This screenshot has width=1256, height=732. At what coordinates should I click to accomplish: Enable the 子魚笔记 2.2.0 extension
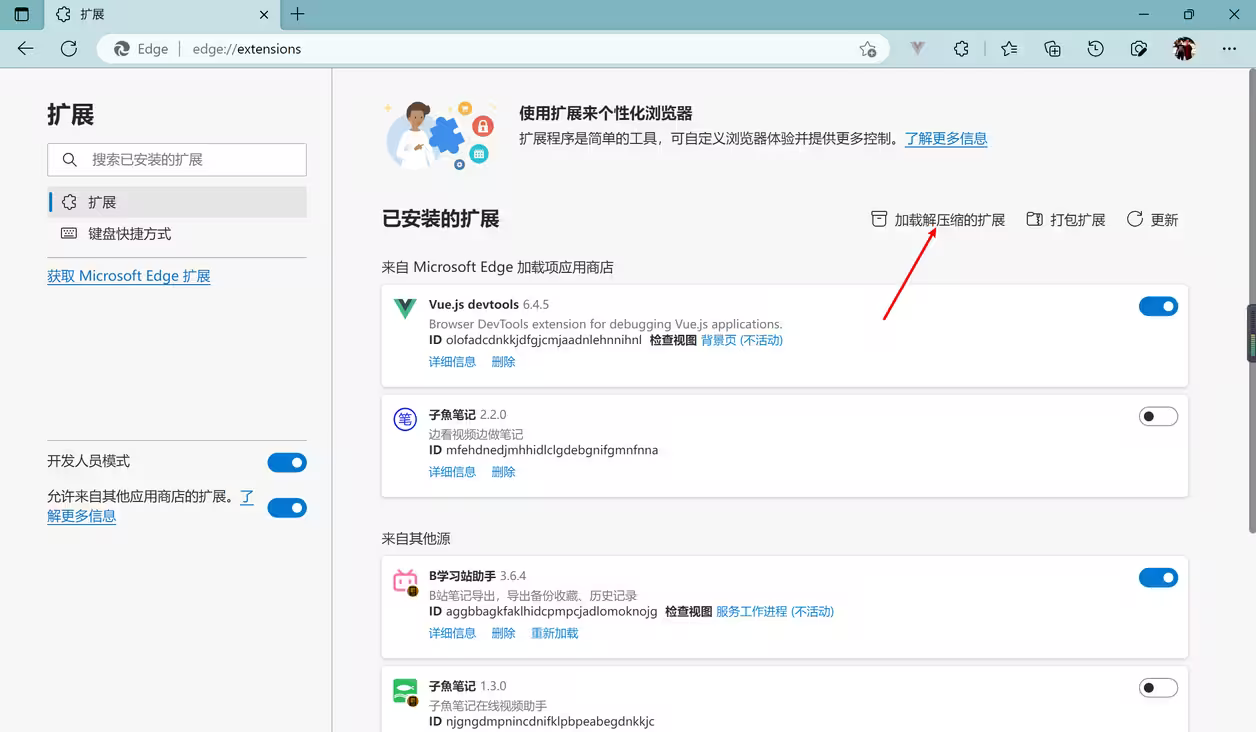pos(1158,416)
